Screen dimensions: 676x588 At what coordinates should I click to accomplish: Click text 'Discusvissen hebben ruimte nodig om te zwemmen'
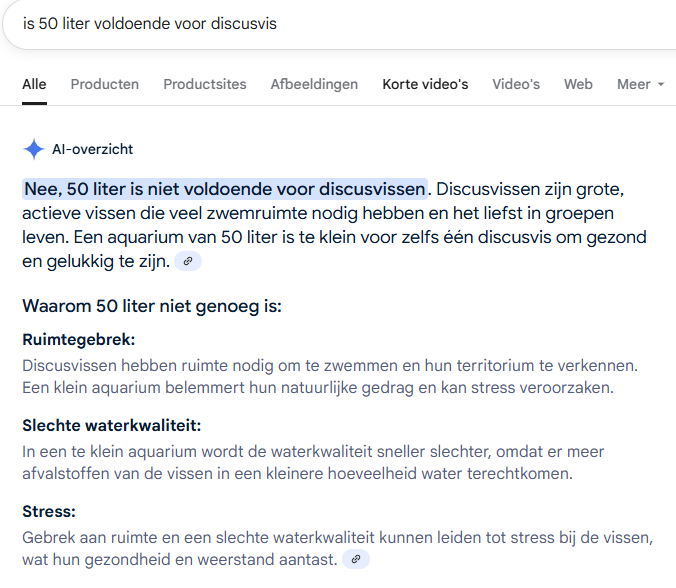pos(210,366)
